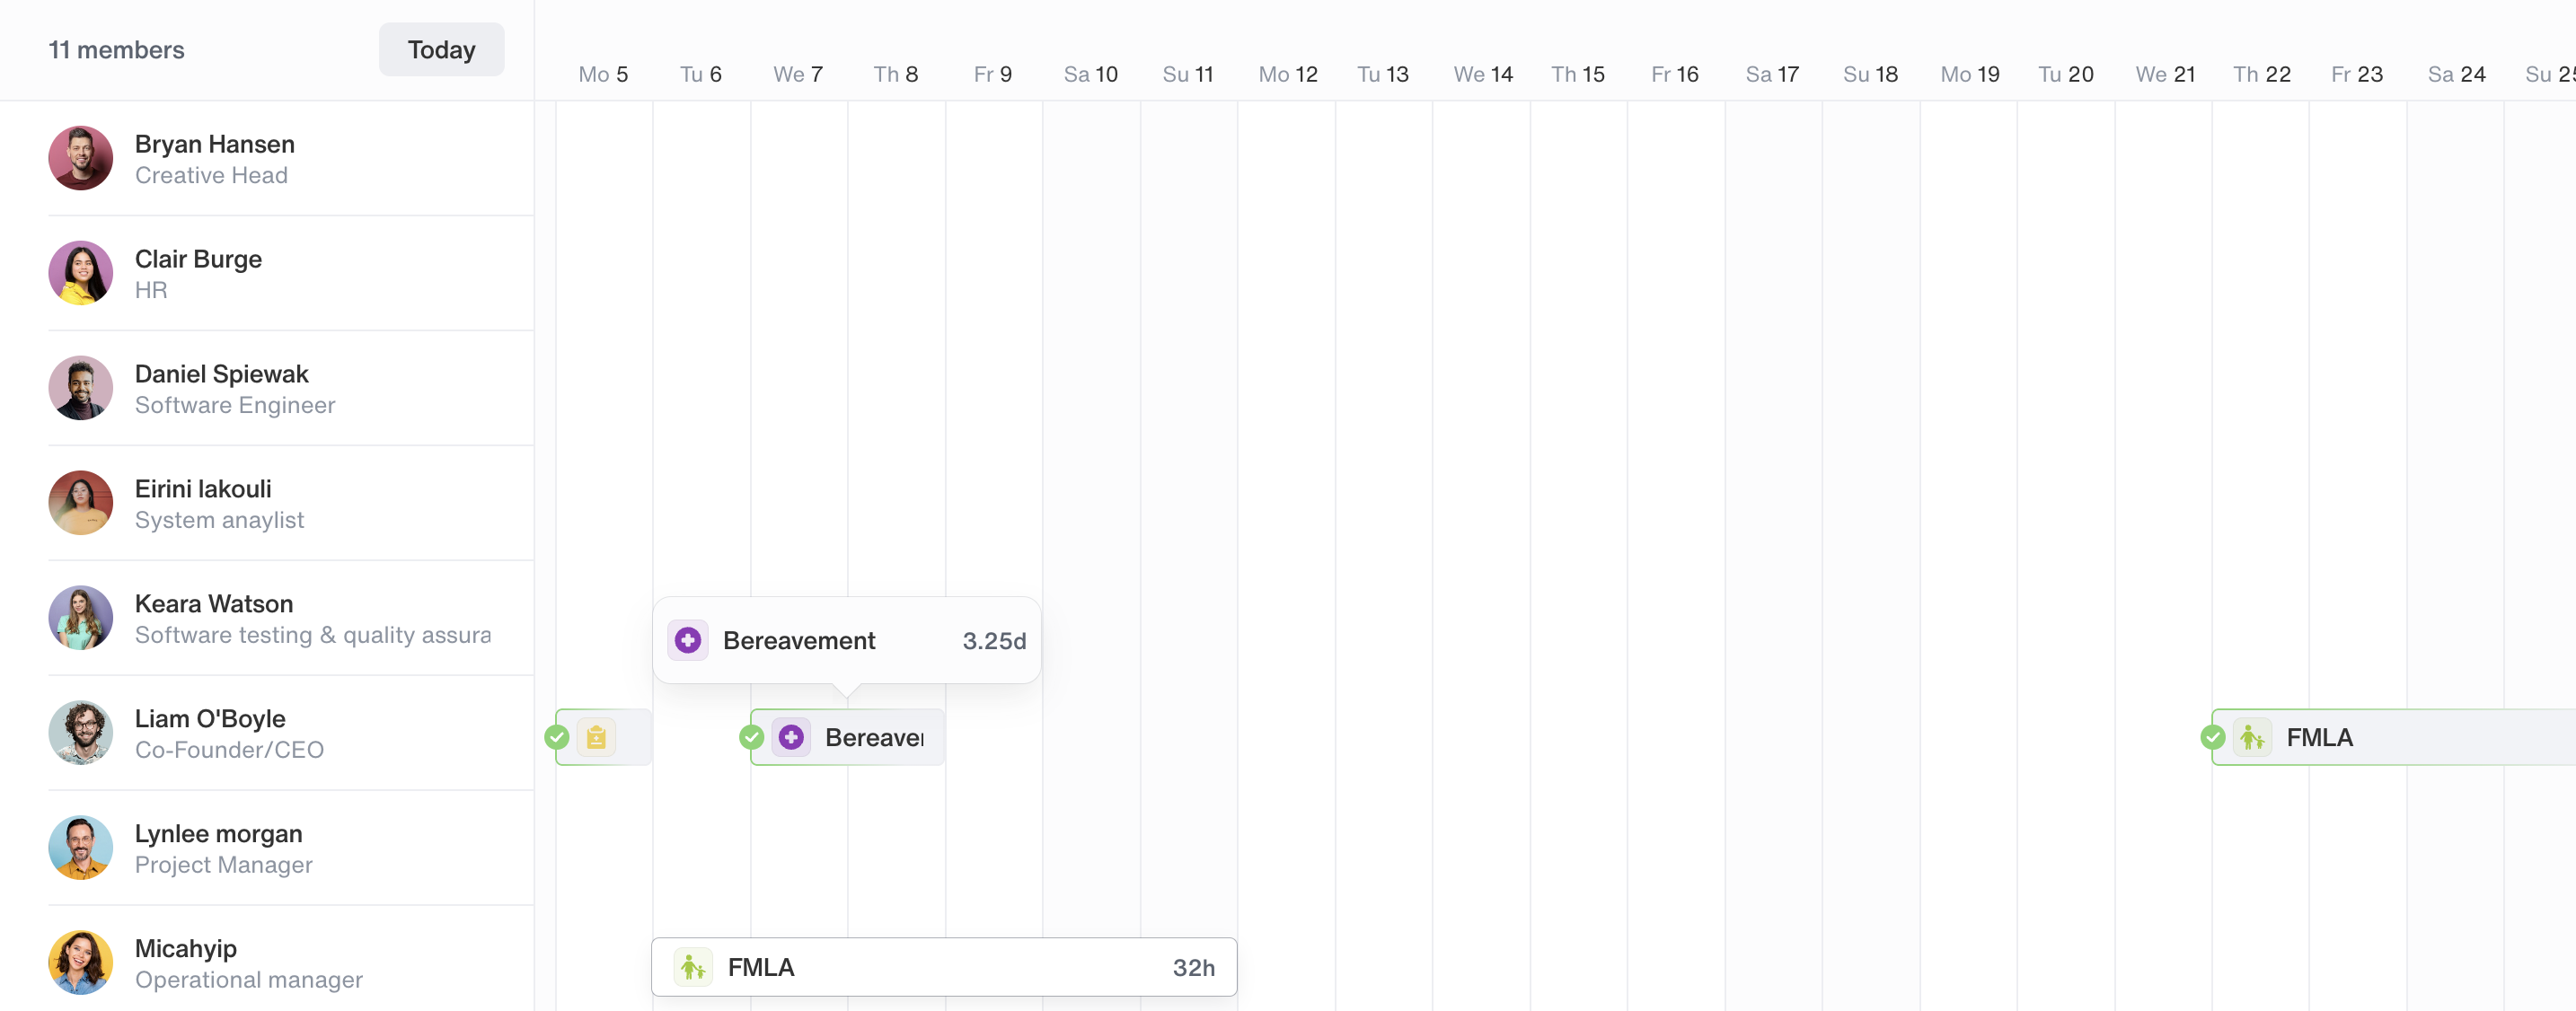2576x1011 pixels.
Task: Select the Tu 13 date header
Action: 1383,74
